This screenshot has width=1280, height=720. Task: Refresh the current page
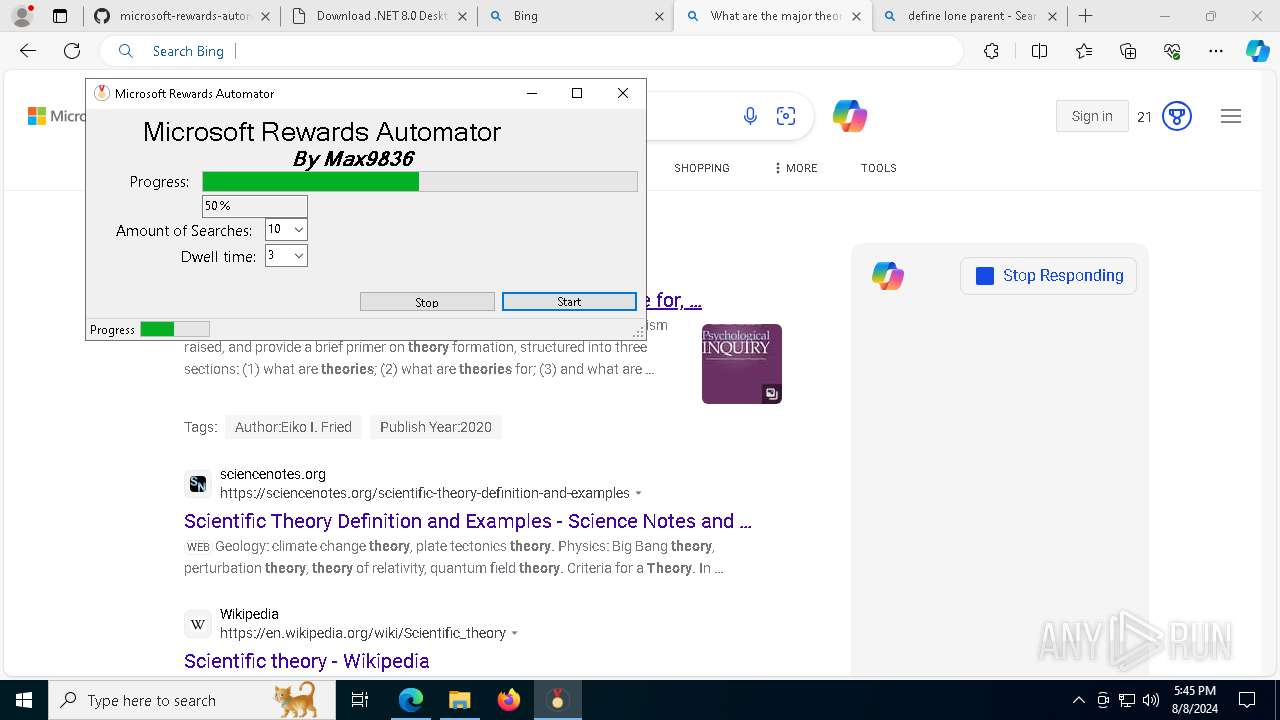click(x=72, y=51)
